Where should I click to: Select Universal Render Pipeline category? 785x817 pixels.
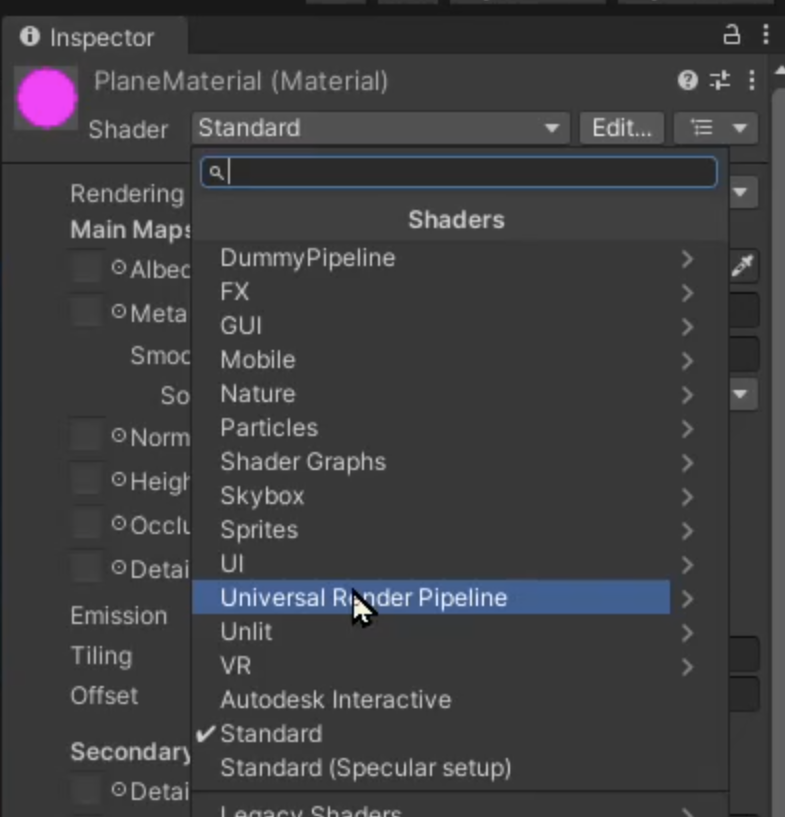click(x=431, y=598)
